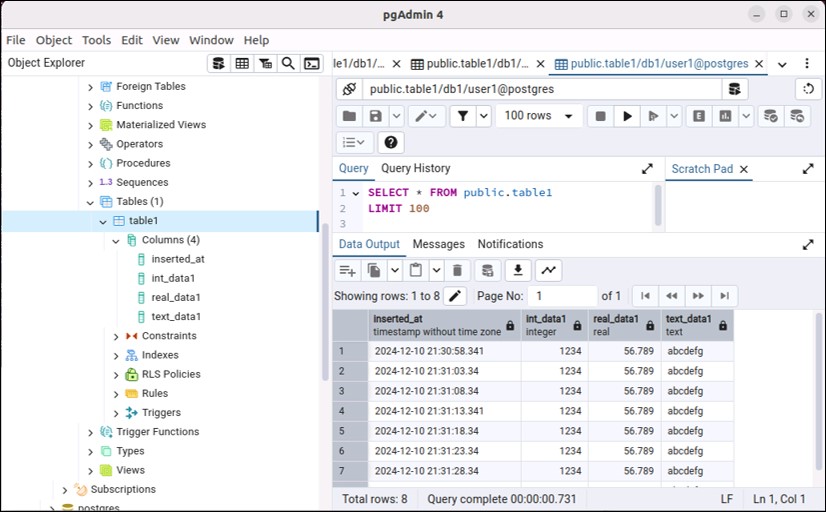
Task: Open the PSQL Tool from Object Explorer
Action: click(312, 63)
